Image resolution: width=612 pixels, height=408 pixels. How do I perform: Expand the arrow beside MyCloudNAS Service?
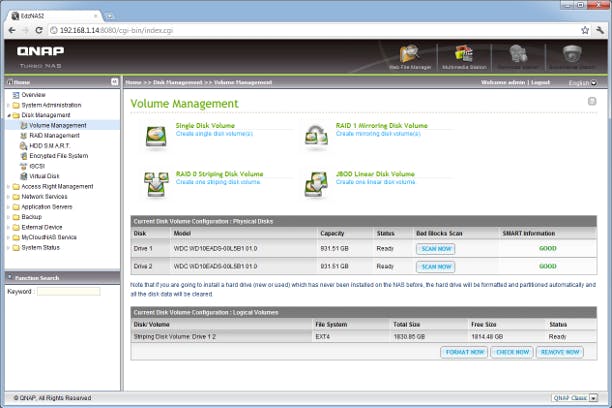(x=9, y=237)
